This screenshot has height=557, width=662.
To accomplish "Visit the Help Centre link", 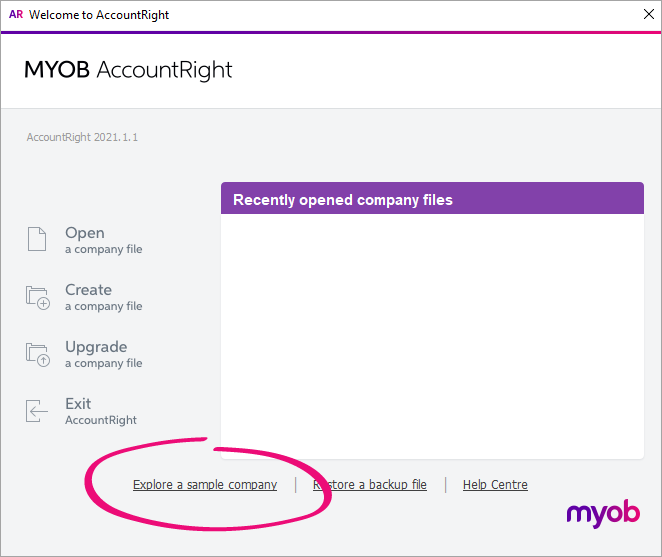I will [495, 485].
